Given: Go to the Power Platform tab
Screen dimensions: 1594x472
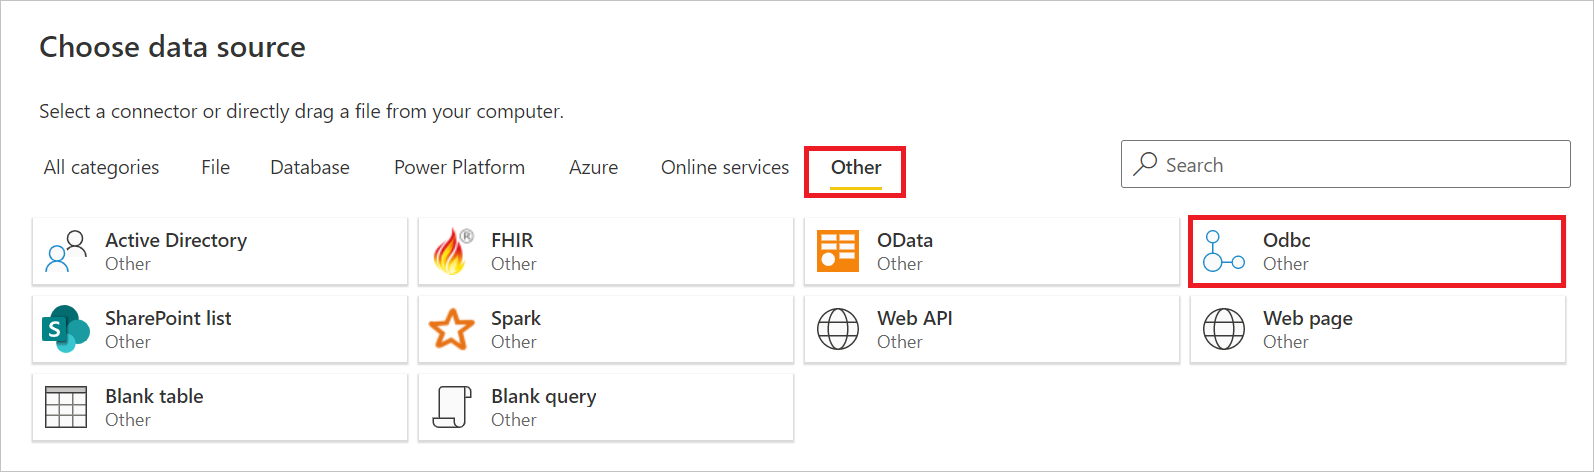Looking at the screenshot, I should [459, 167].
